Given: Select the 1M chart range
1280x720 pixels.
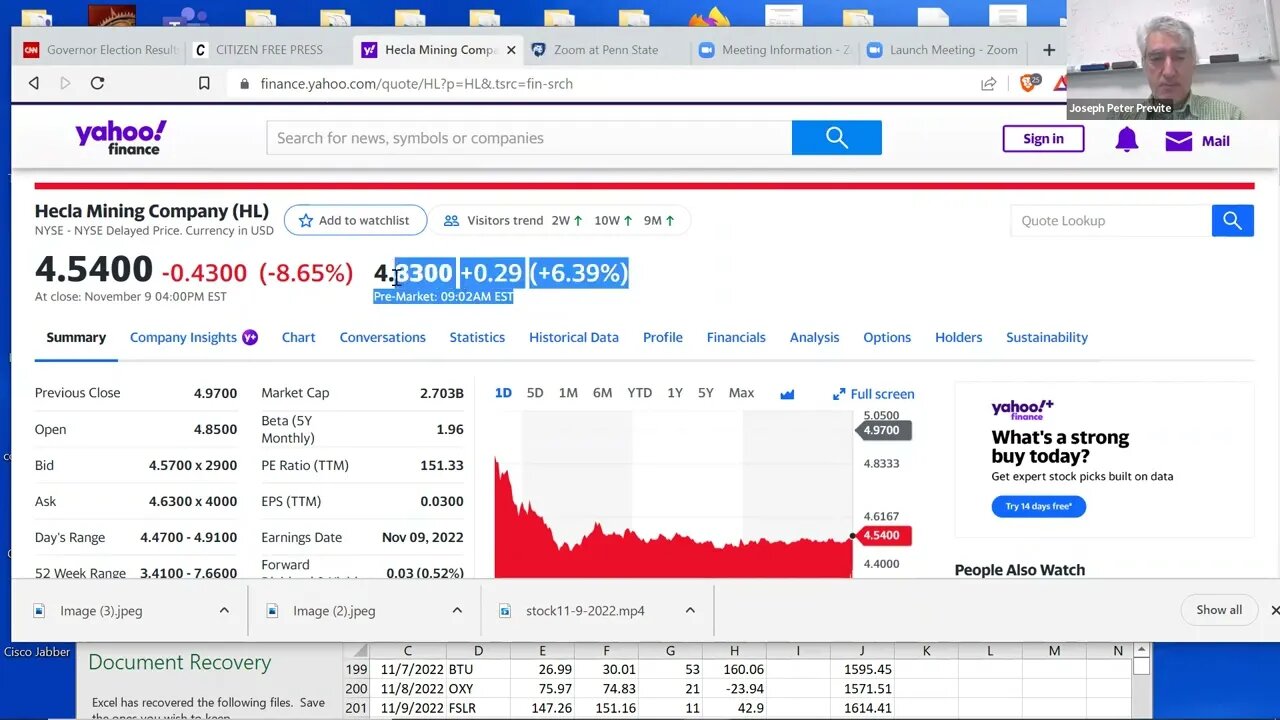Looking at the screenshot, I should tap(568, 393).
